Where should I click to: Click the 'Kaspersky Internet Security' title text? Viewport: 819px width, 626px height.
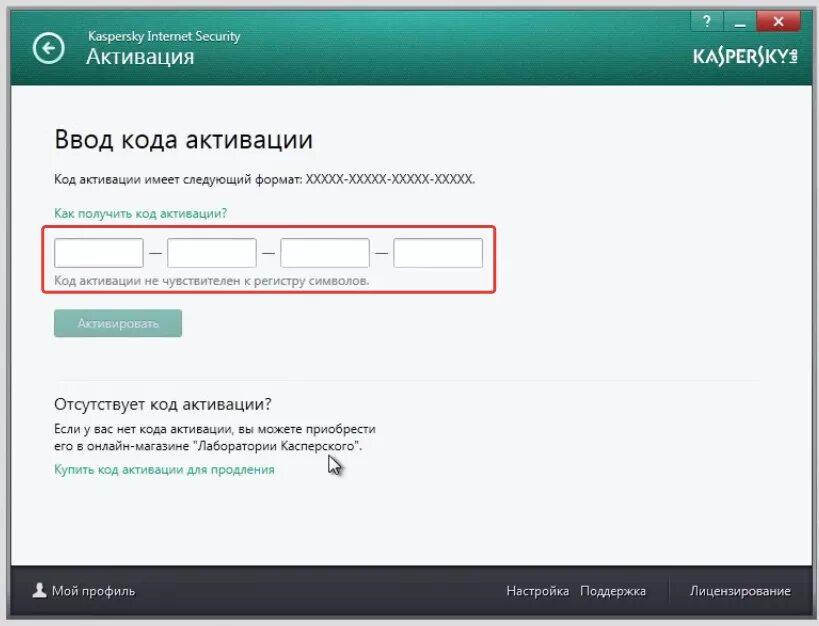pyautogui.click(x=164, y=36)
